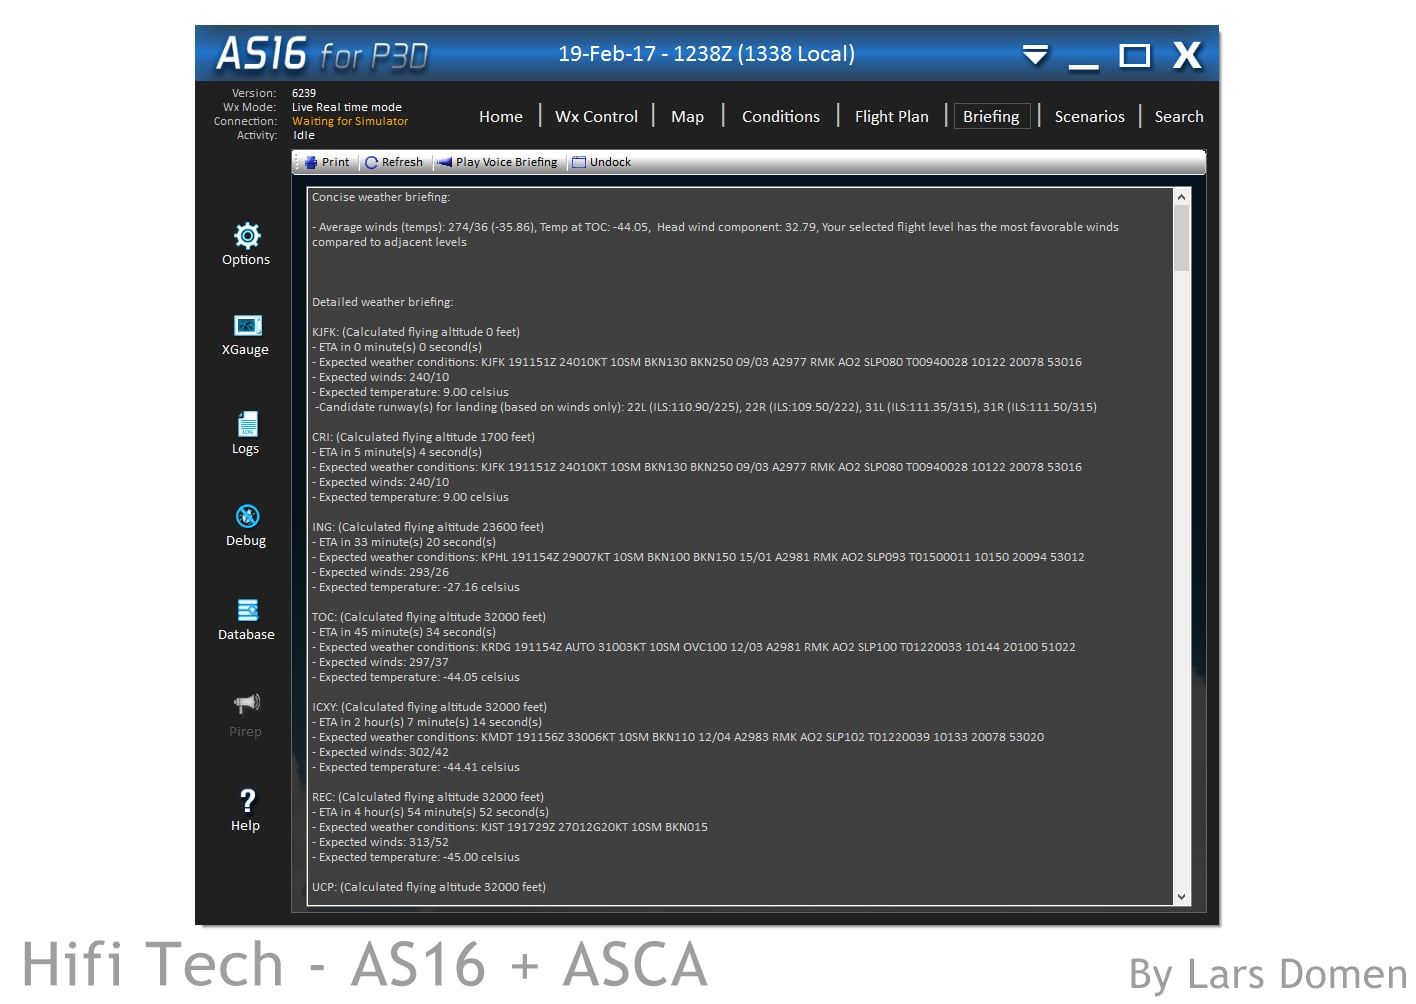The width and height of the screenshot is (1416, 1004).
Task: Undock the briefing window
Action: click(601, 162)
